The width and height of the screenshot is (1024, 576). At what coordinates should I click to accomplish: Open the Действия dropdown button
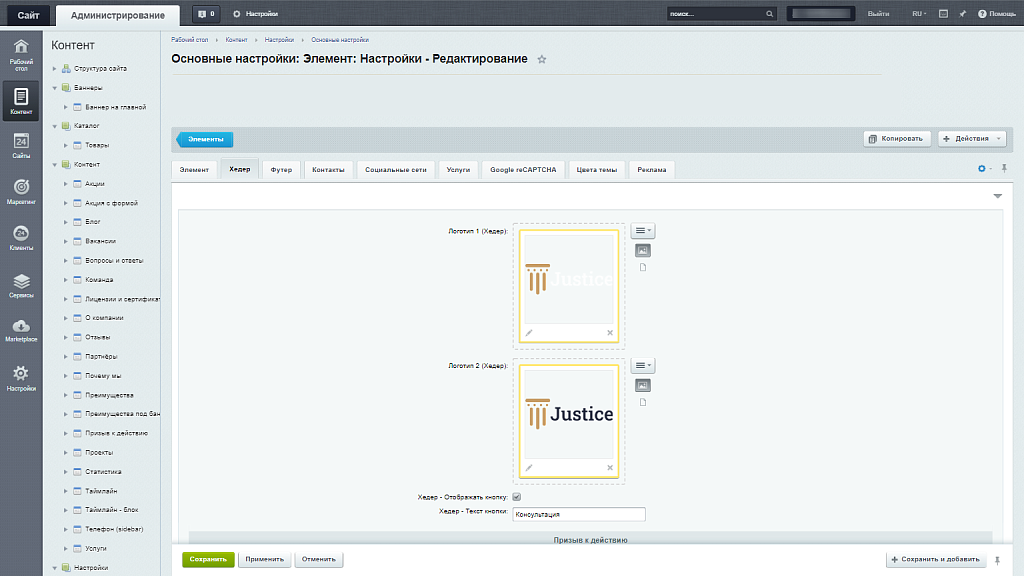(x=972, y=139)
